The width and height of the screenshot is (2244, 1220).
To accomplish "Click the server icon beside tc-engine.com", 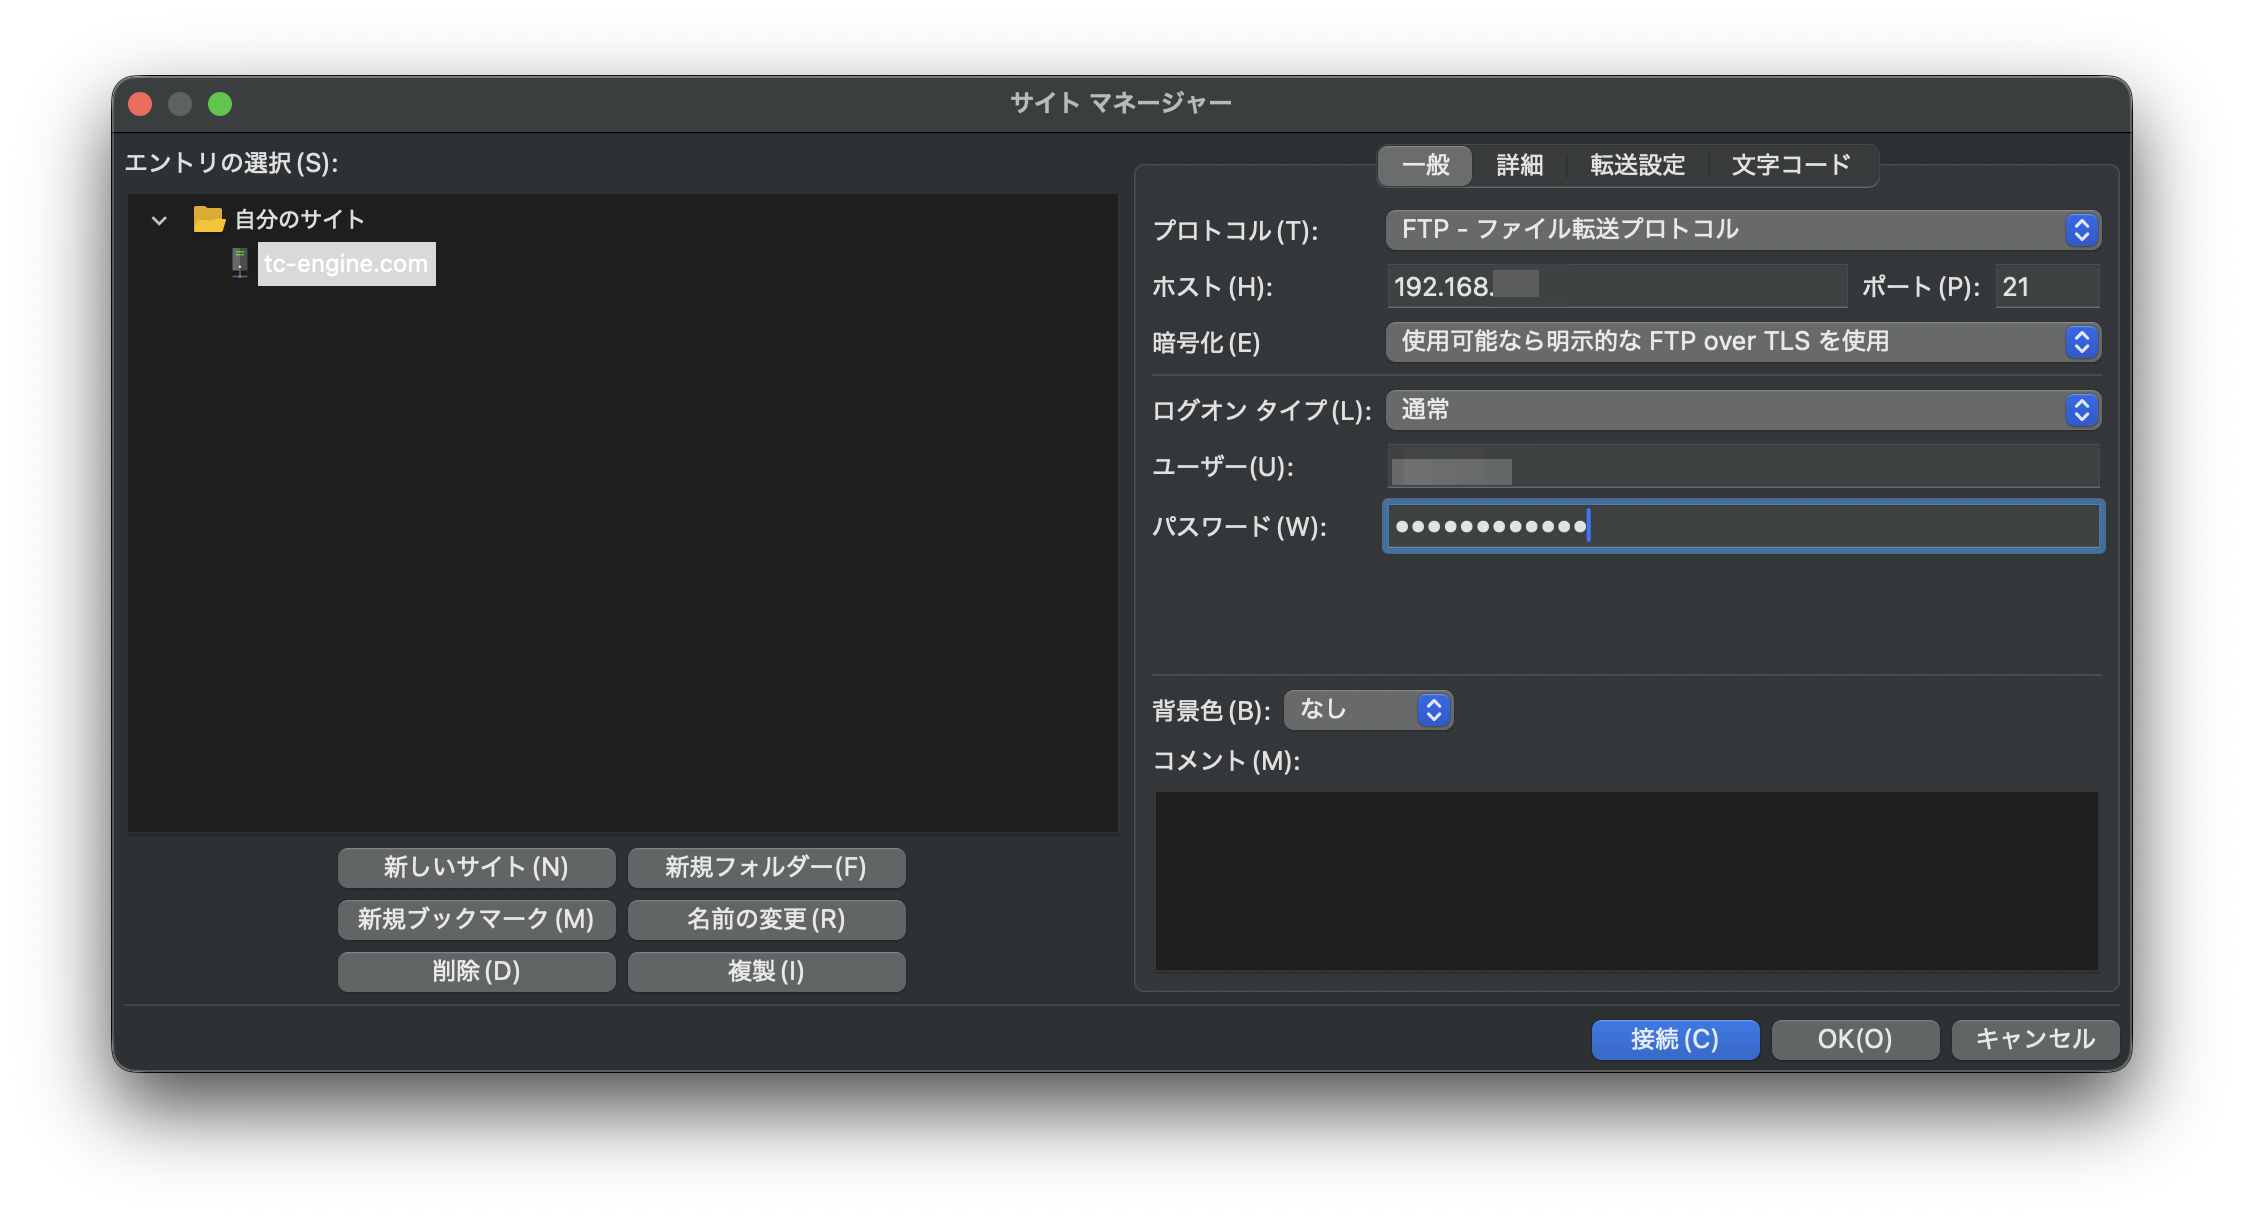I will click(x=240, y=263).
